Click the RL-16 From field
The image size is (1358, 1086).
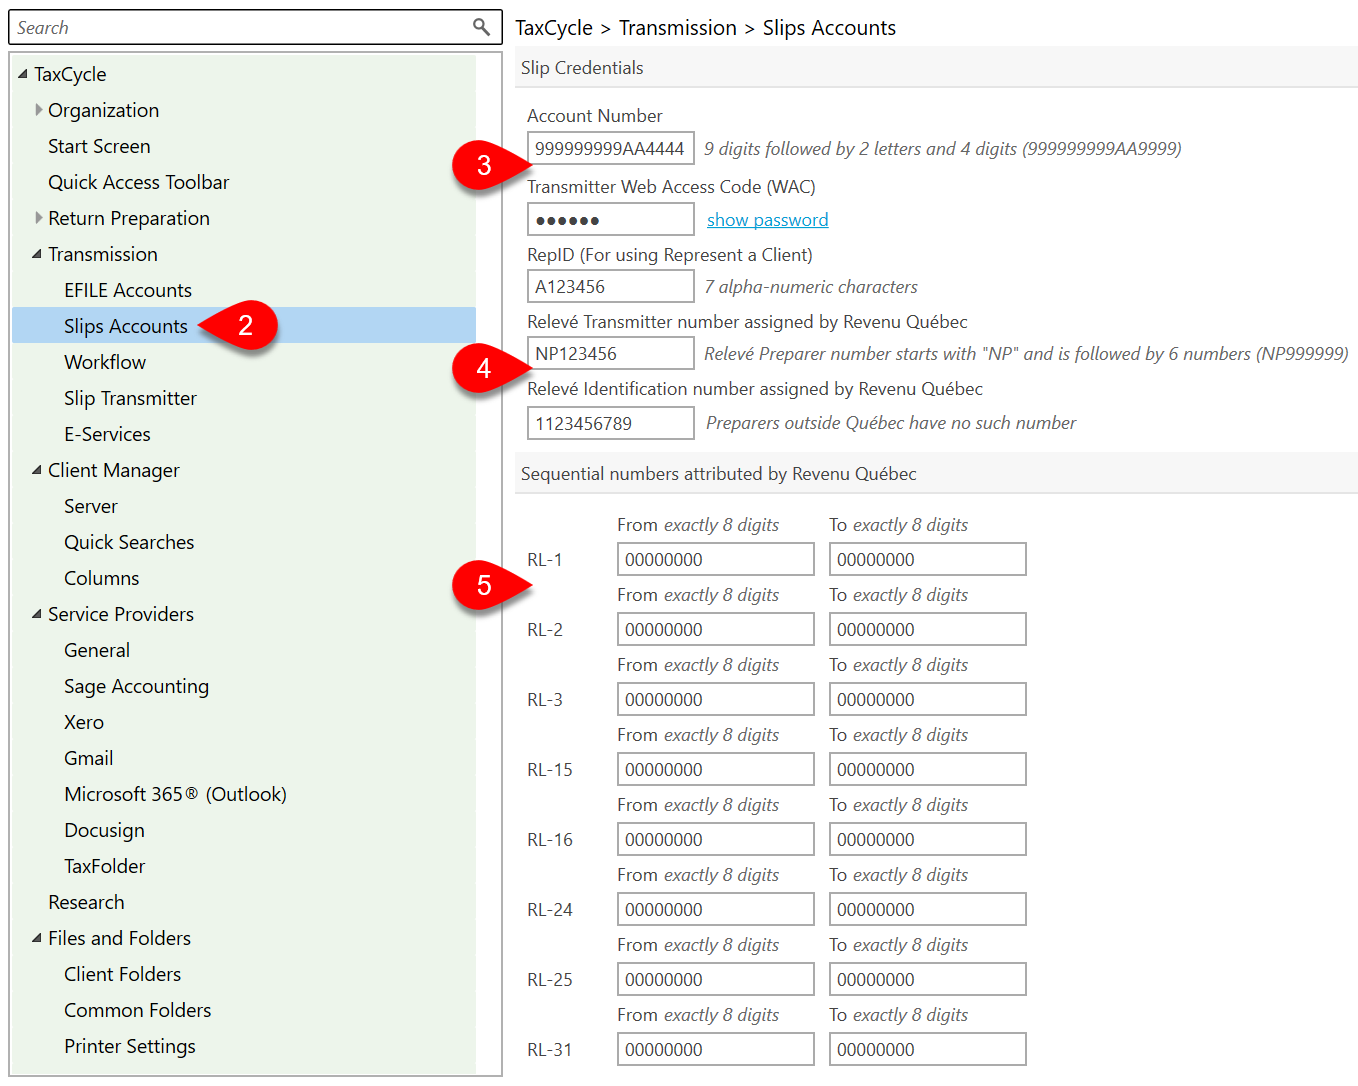(716, 839)
